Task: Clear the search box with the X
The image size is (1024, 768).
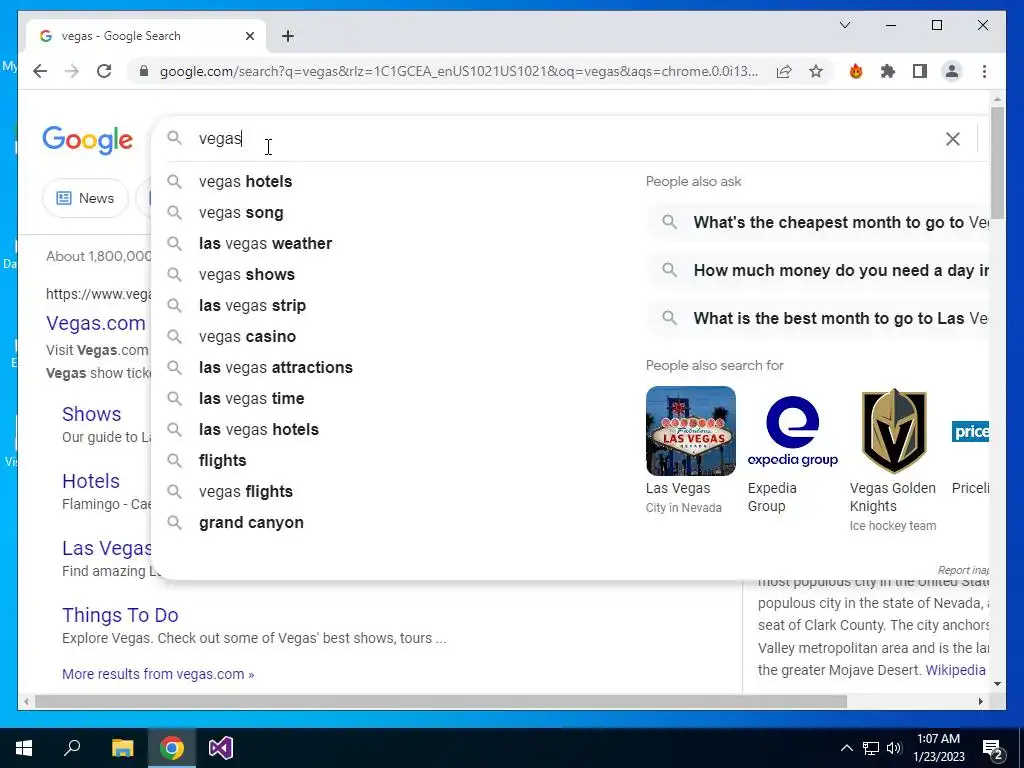Action: point(953,138)
